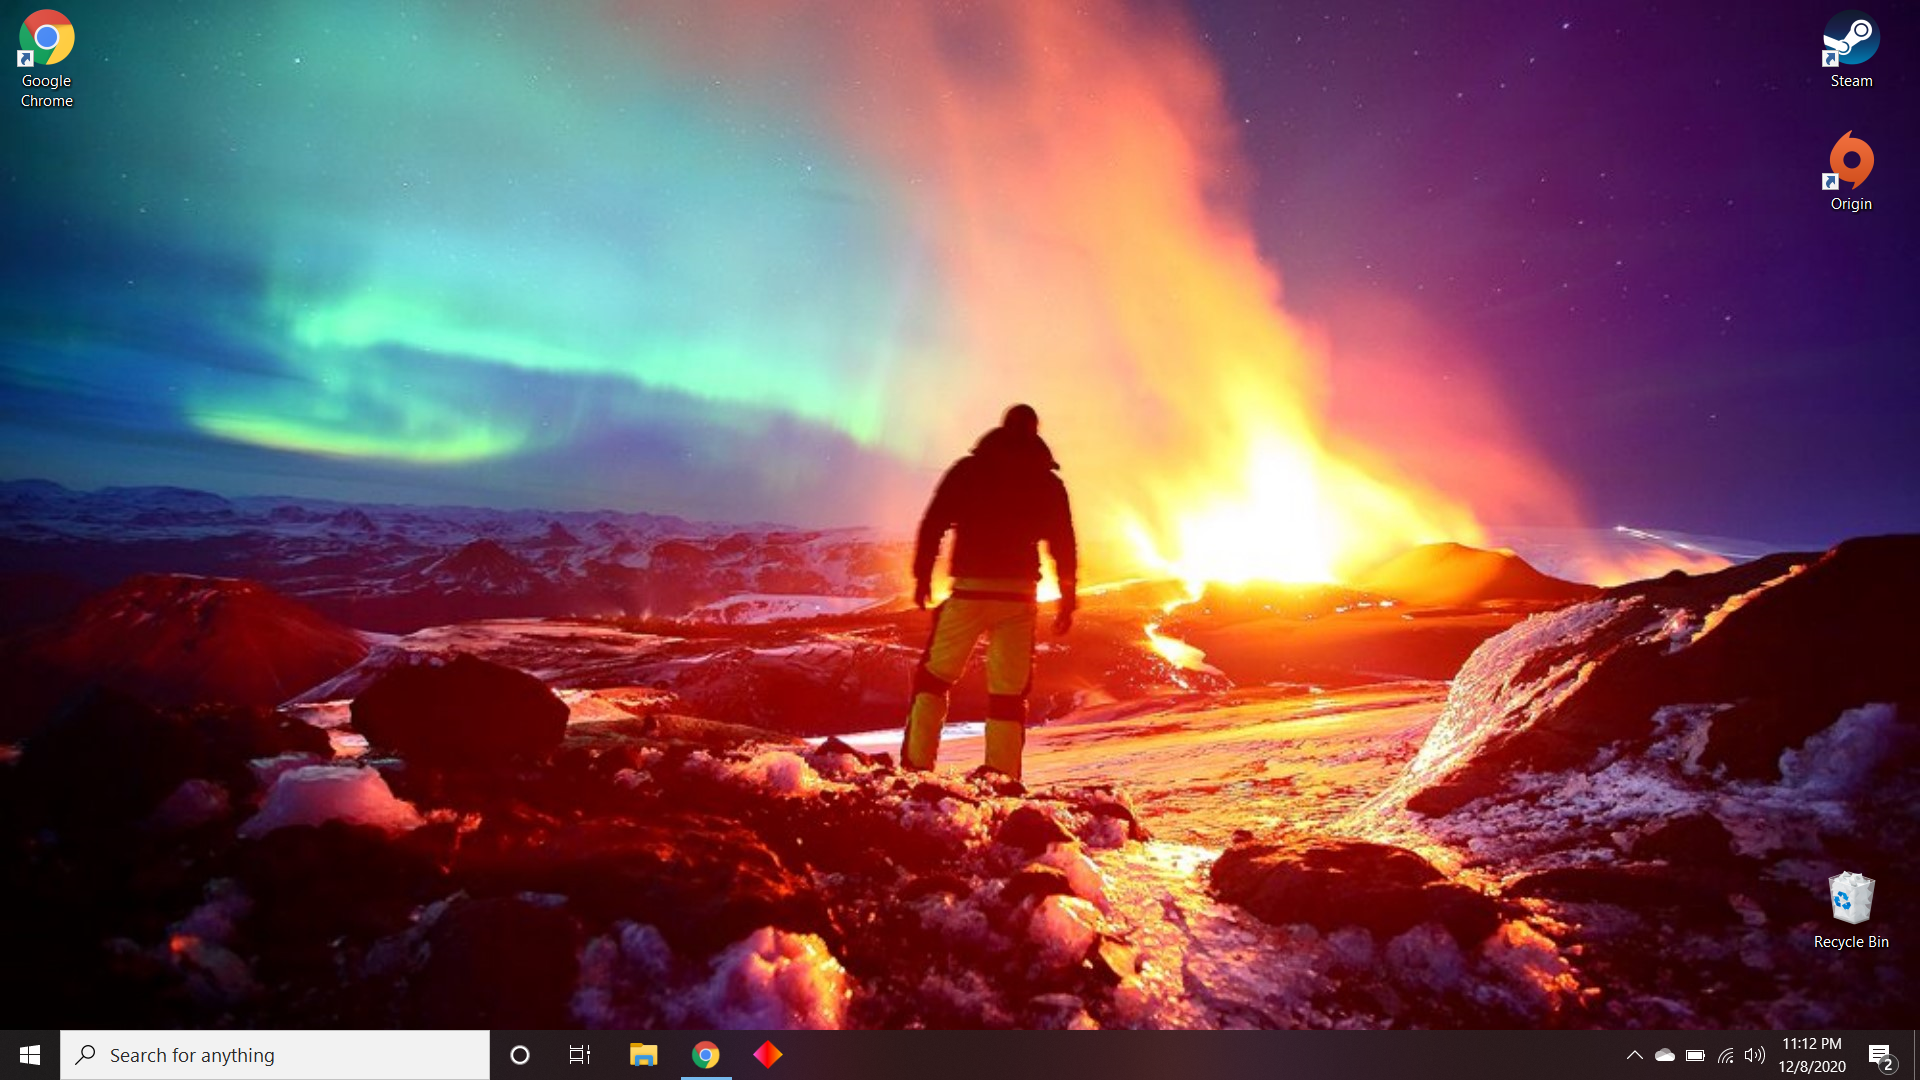Switch to Chrome on the taskbar
Image resolution: width=1920 pixels, height=1080 pixels.
706,1055
